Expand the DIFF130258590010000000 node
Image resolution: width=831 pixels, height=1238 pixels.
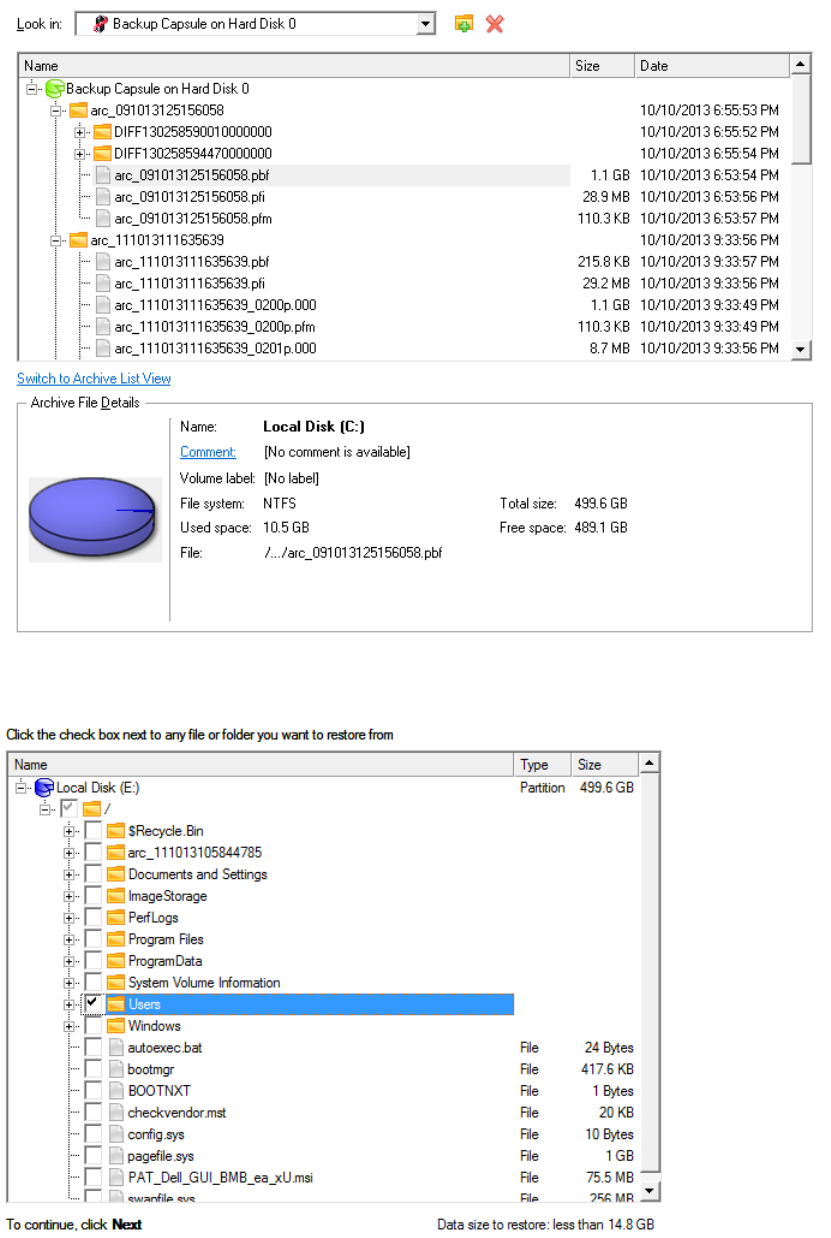tap(81, 132)
